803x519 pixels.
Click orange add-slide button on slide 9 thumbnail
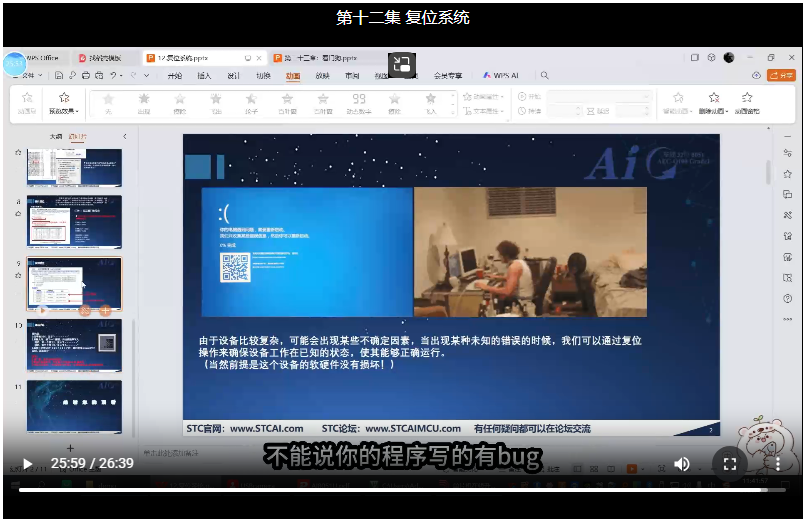point(105,310)
